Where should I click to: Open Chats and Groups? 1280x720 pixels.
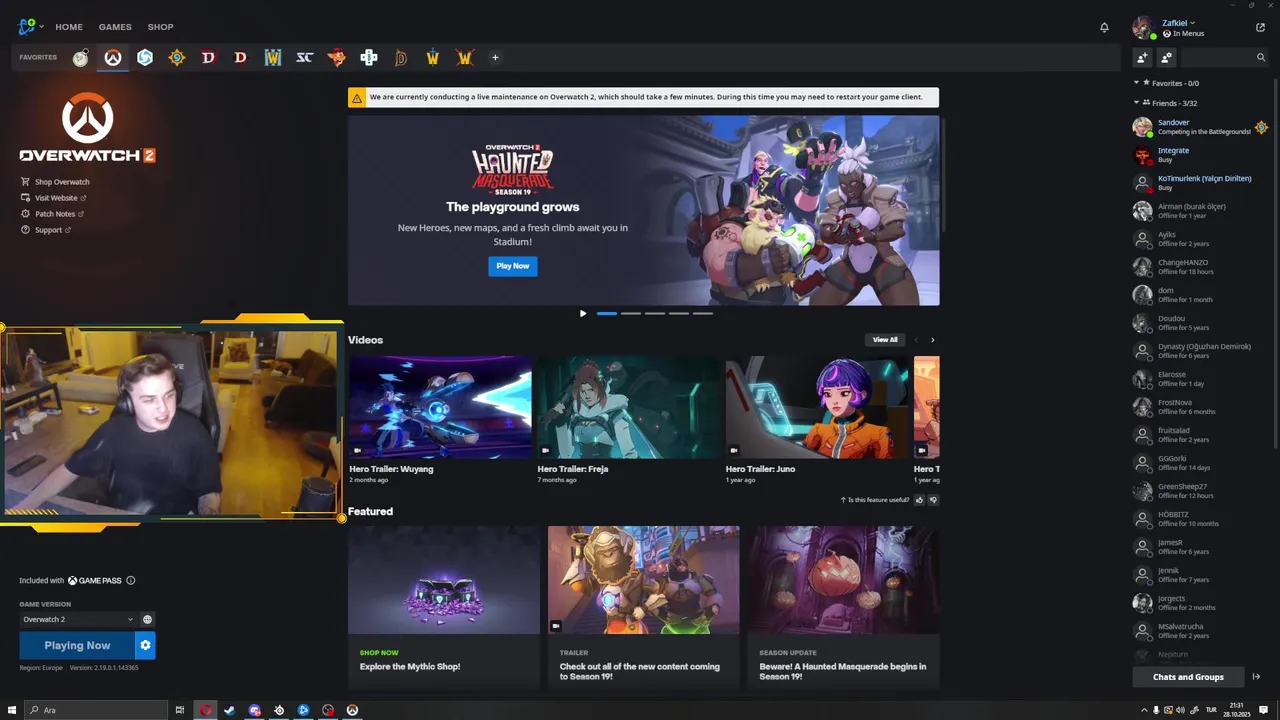1188,677
